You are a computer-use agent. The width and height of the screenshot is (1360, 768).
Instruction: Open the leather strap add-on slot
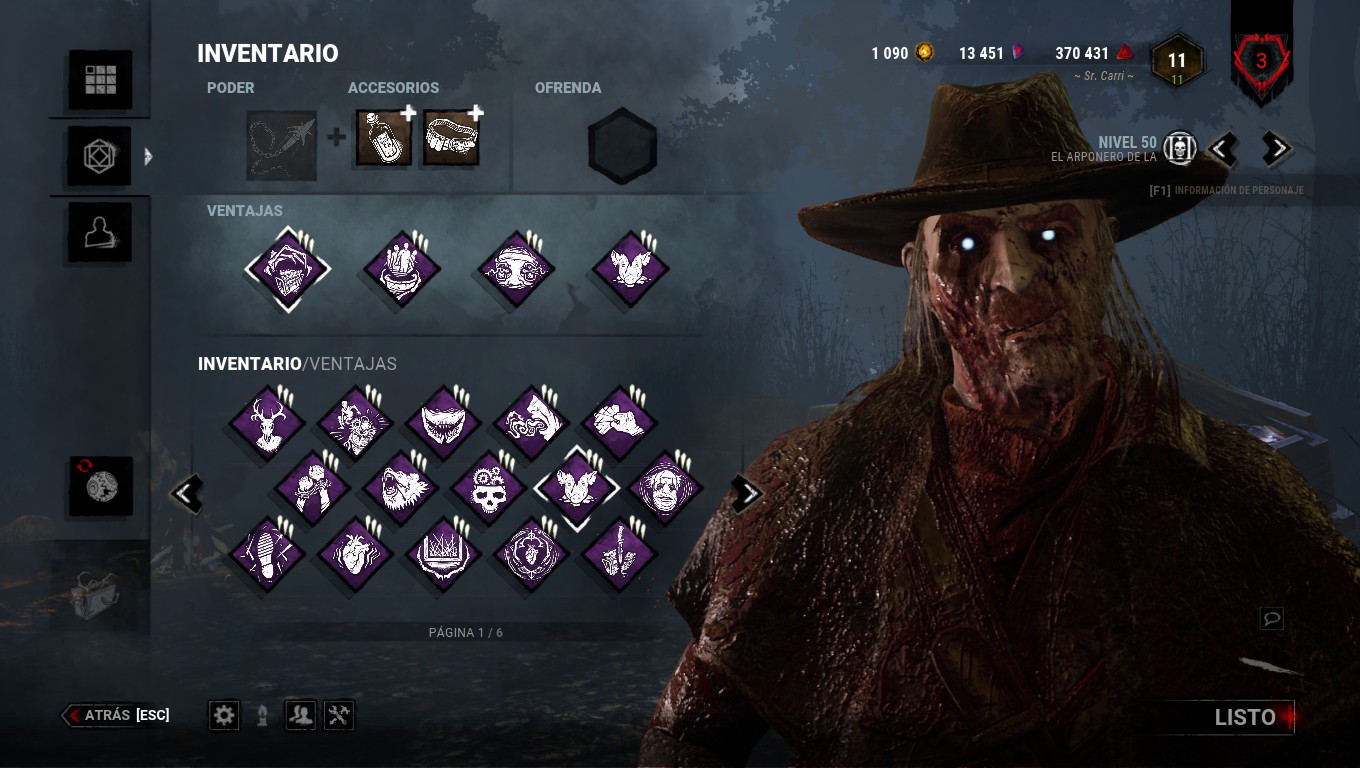coord(451,139)
